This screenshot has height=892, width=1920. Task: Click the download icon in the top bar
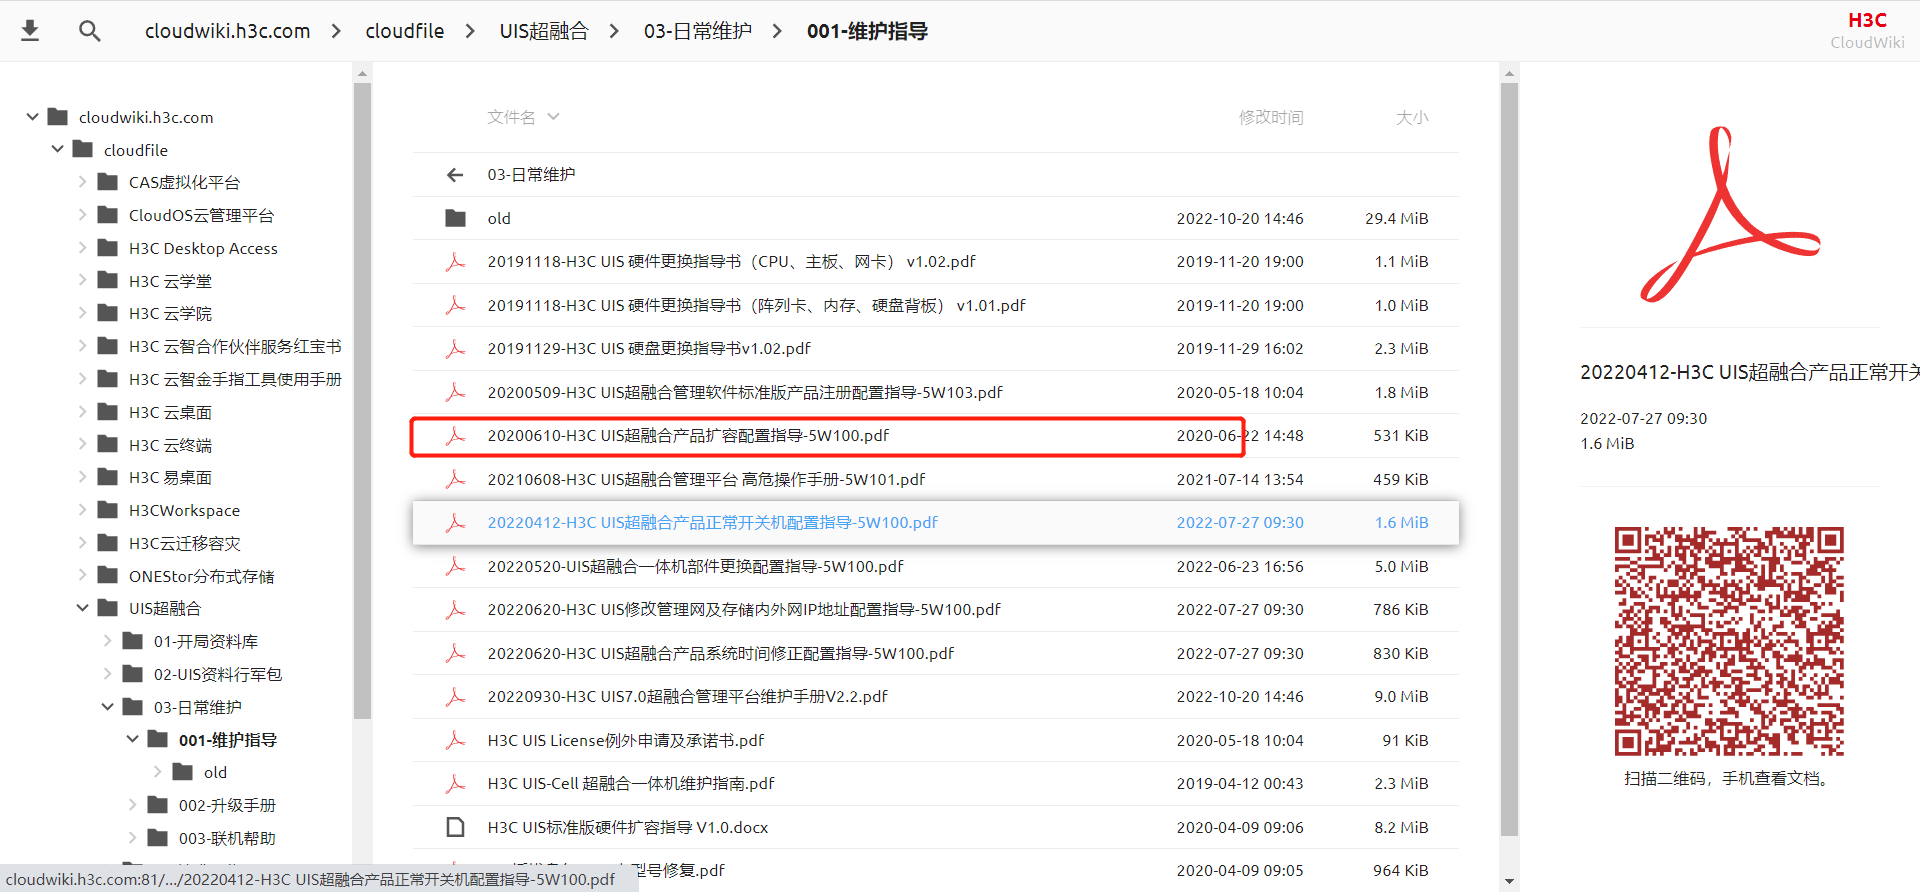tap(30, 31)
